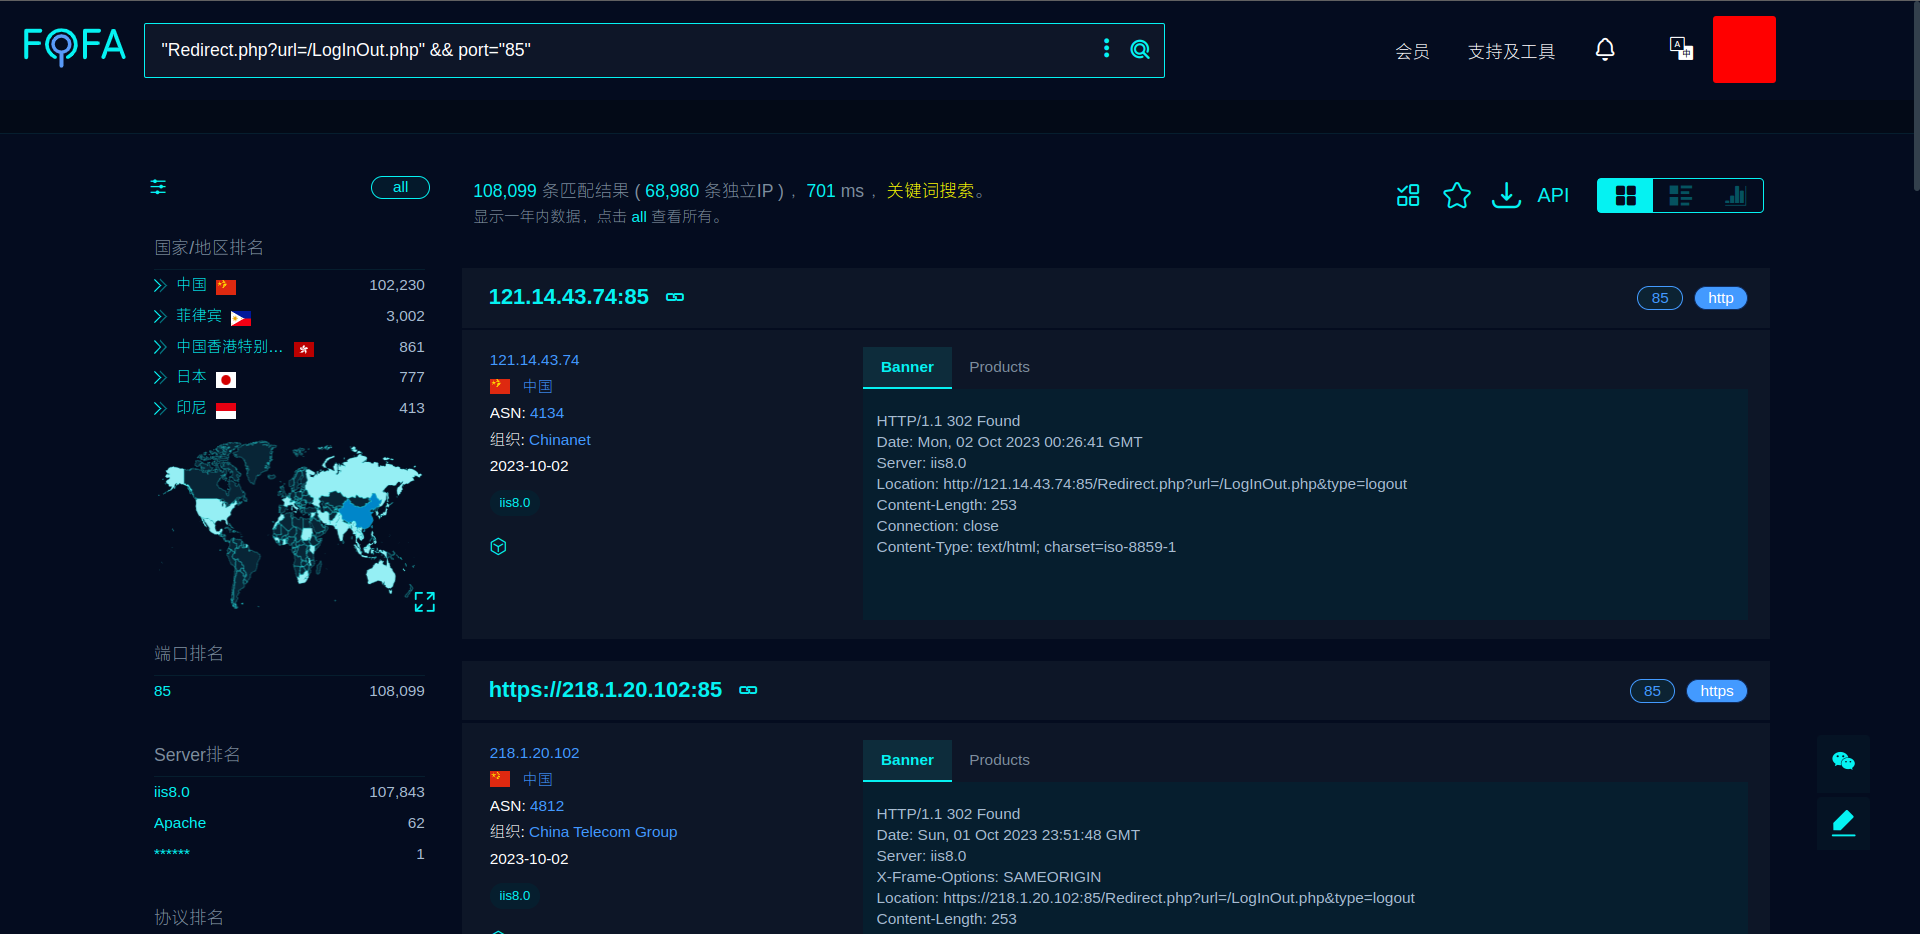Click Chinanet organization link
This screenshot has width=1920, height=934.
[560, 440]
